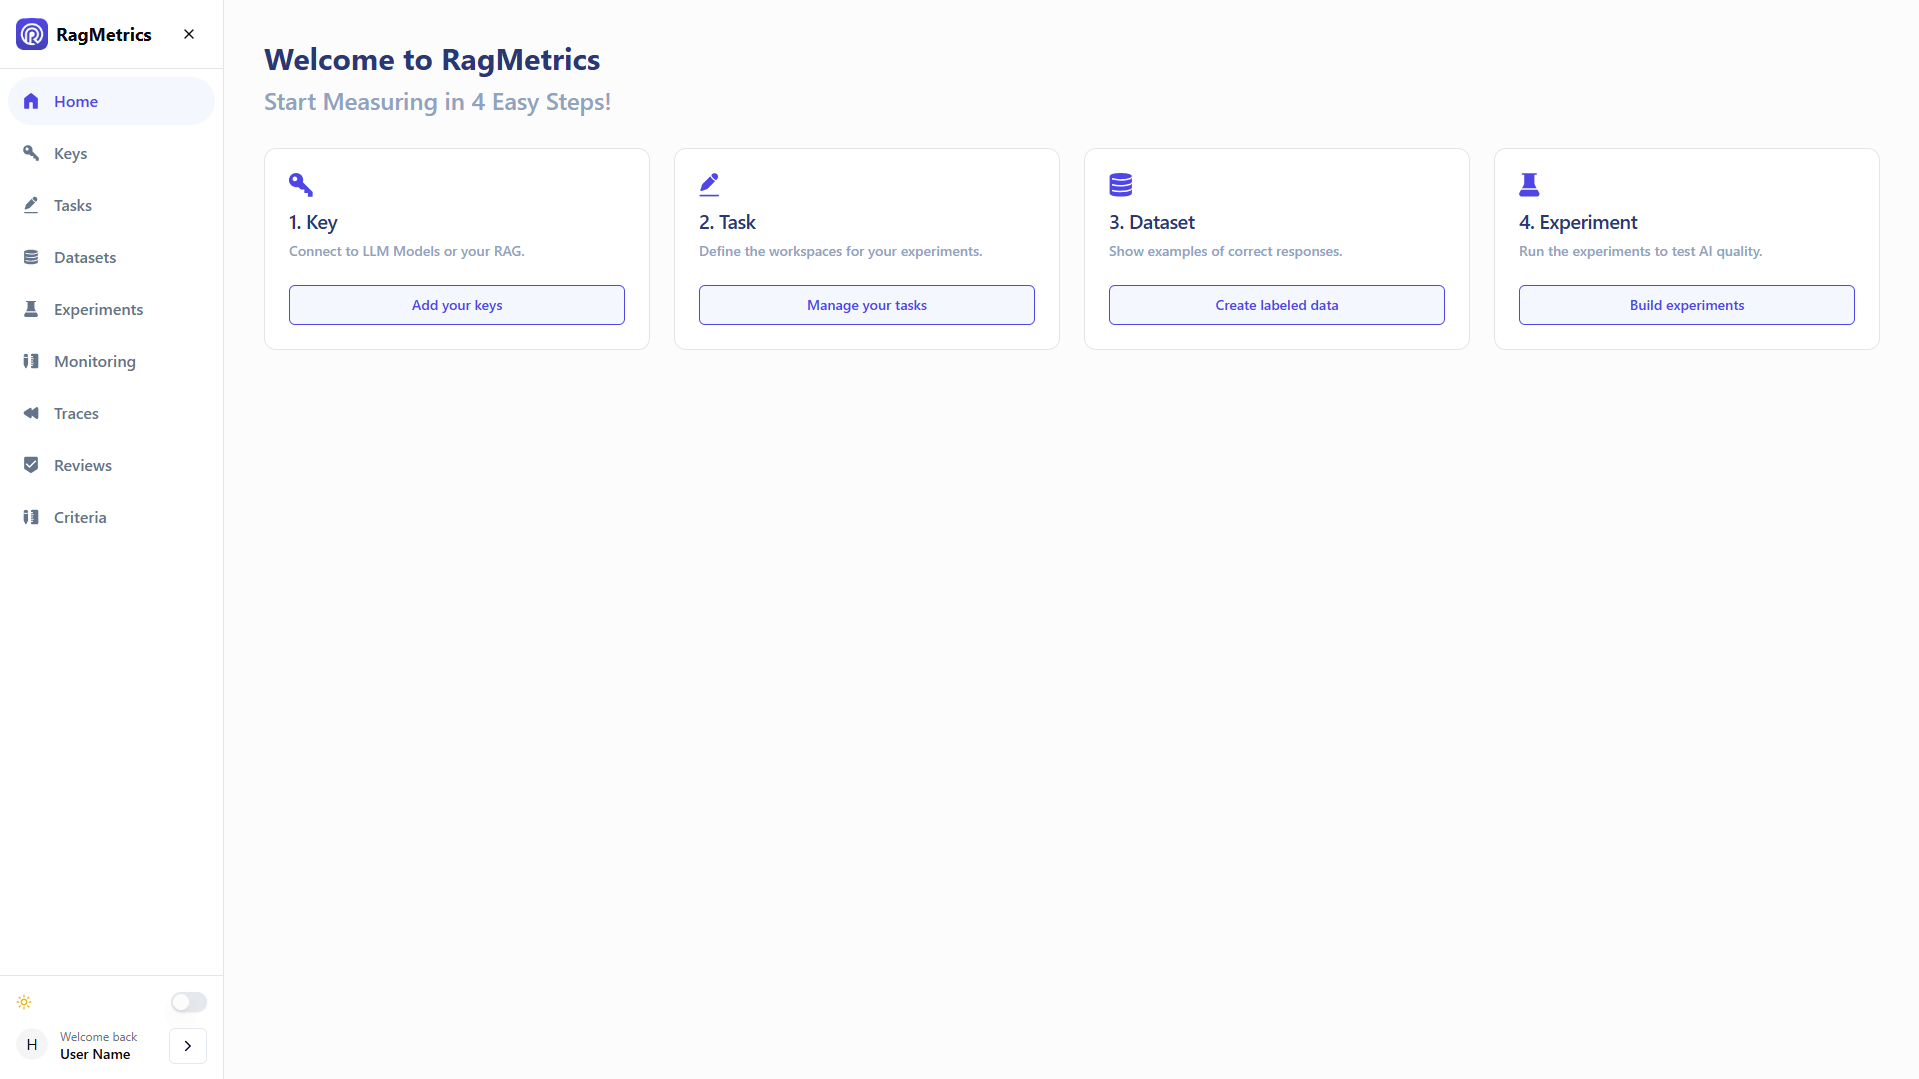Open Monitoring from the sidebar icon

coord(31,361)
